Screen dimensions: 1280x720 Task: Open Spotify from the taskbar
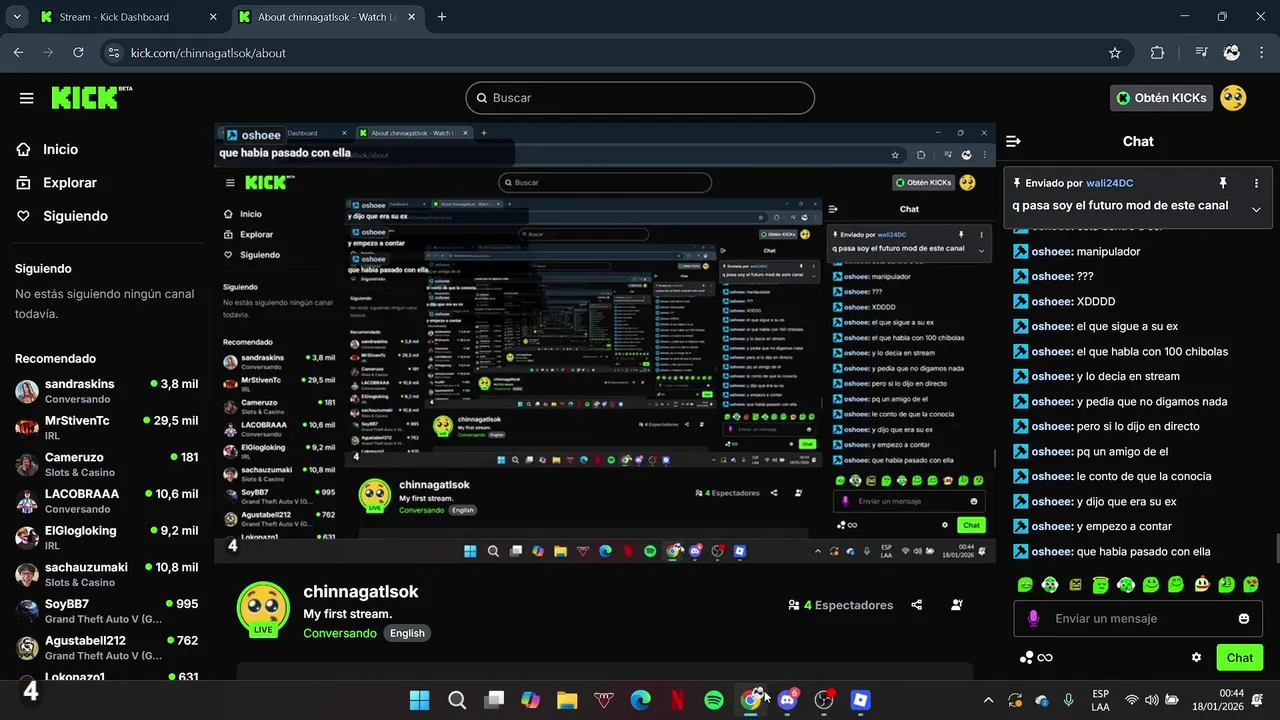(x=714, y=700)
